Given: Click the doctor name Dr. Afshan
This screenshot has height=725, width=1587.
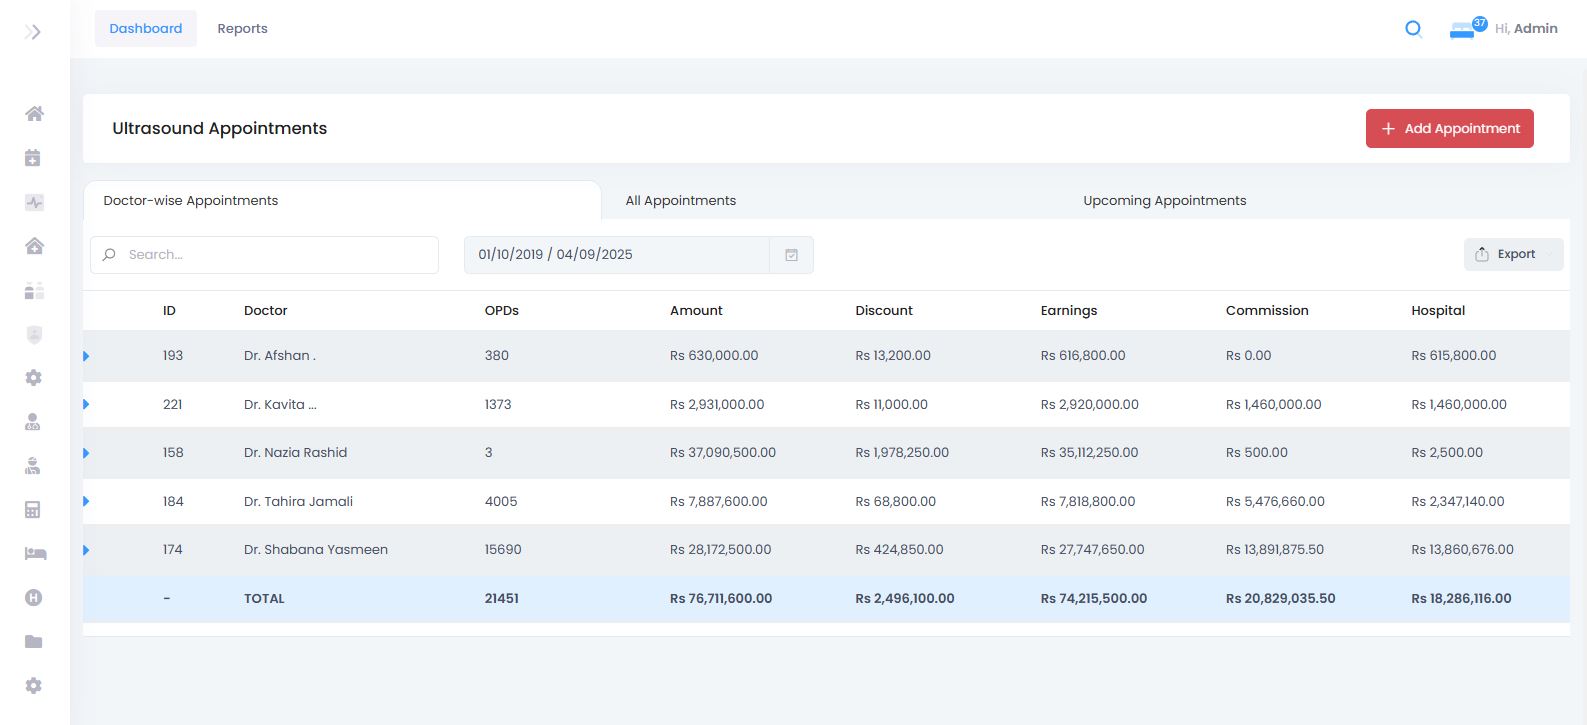Looking at the screenshot, I should coord(280,355).
